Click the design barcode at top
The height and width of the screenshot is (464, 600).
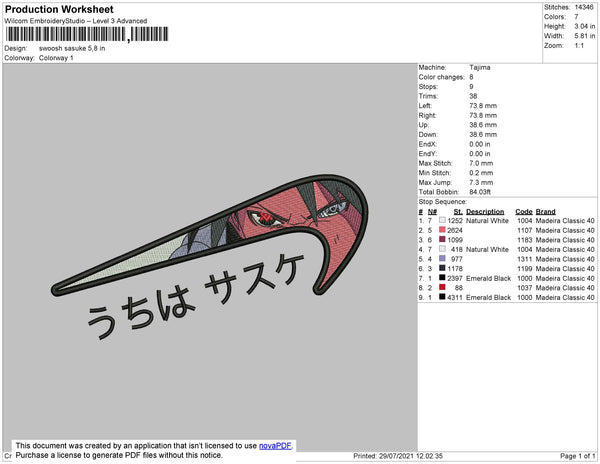click(87, 34)
